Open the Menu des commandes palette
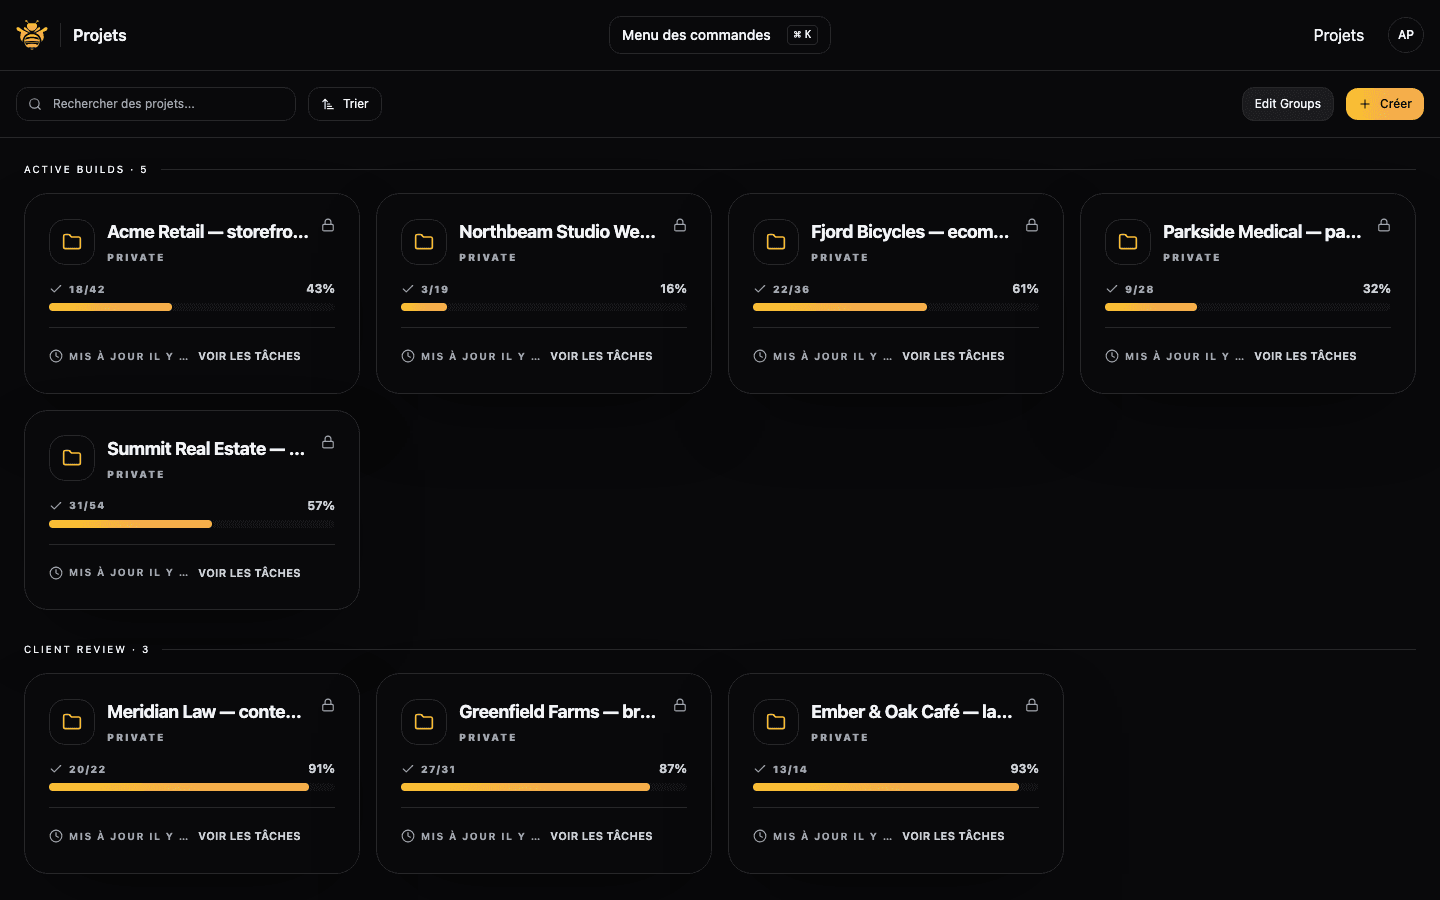Screen dimensions: 1440x900 (x=719, y=35)
